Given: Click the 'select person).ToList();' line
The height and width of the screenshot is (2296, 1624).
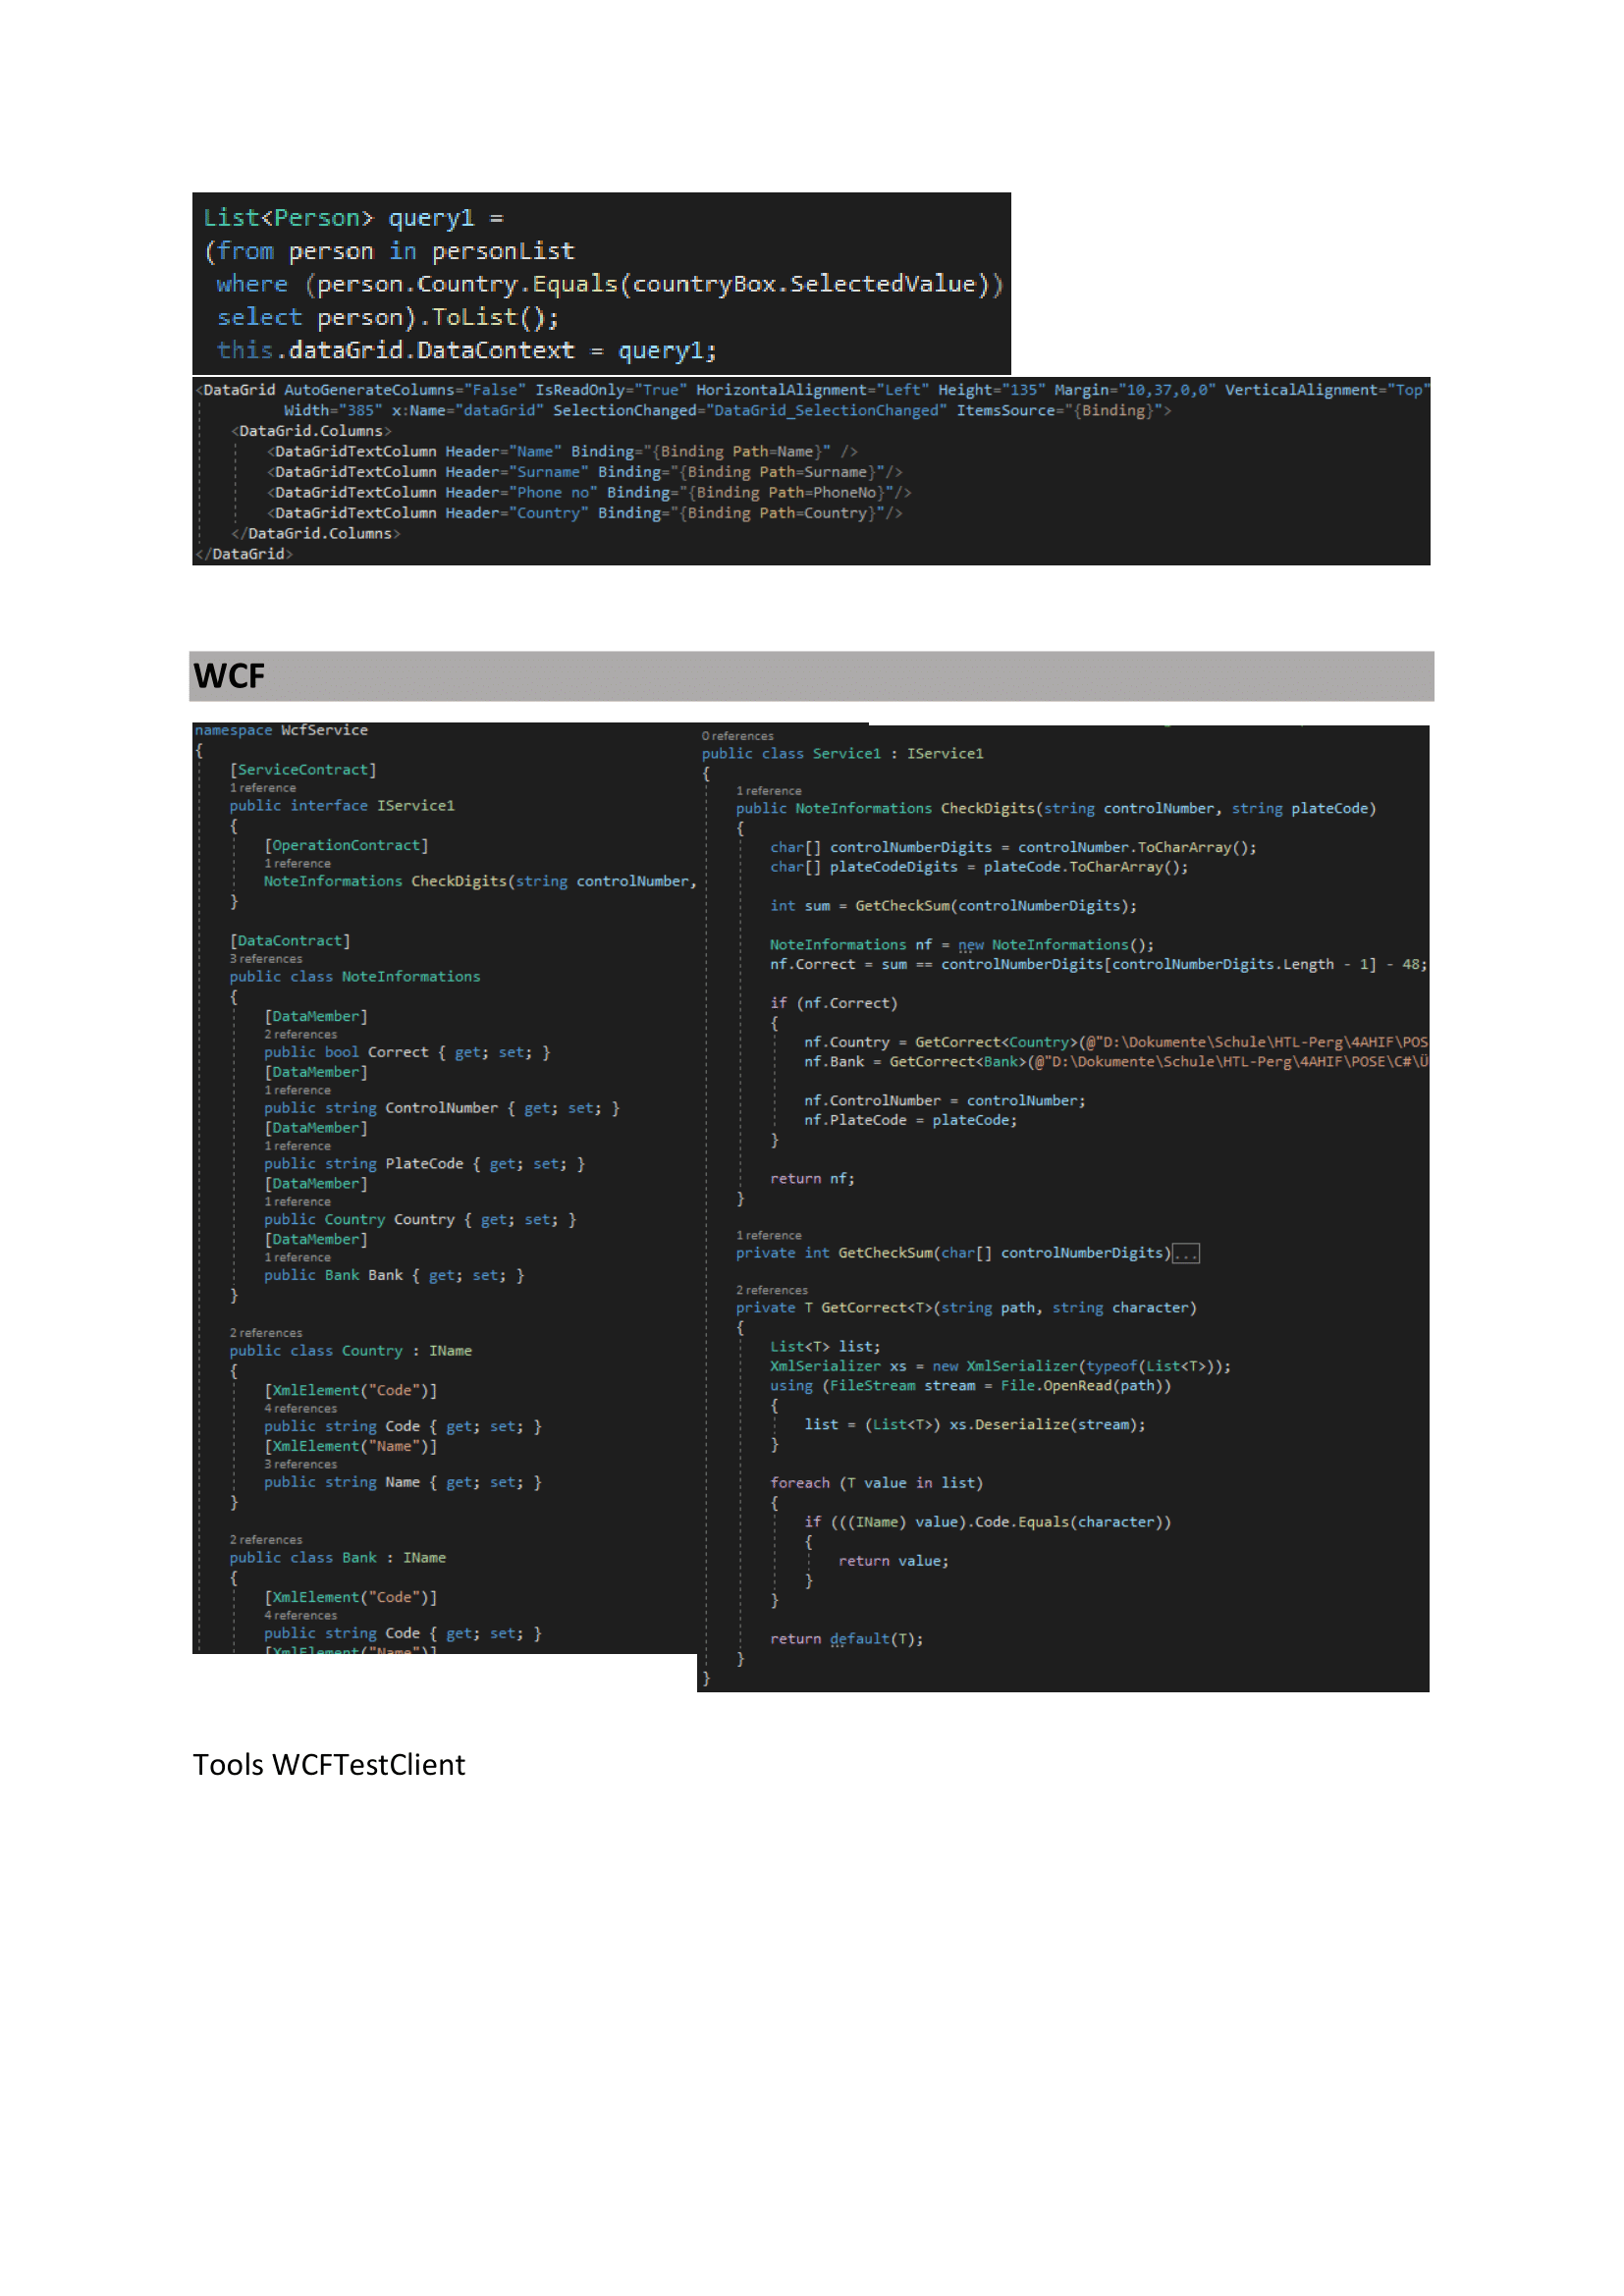Looking at the screenshot, I should point(388,317).
